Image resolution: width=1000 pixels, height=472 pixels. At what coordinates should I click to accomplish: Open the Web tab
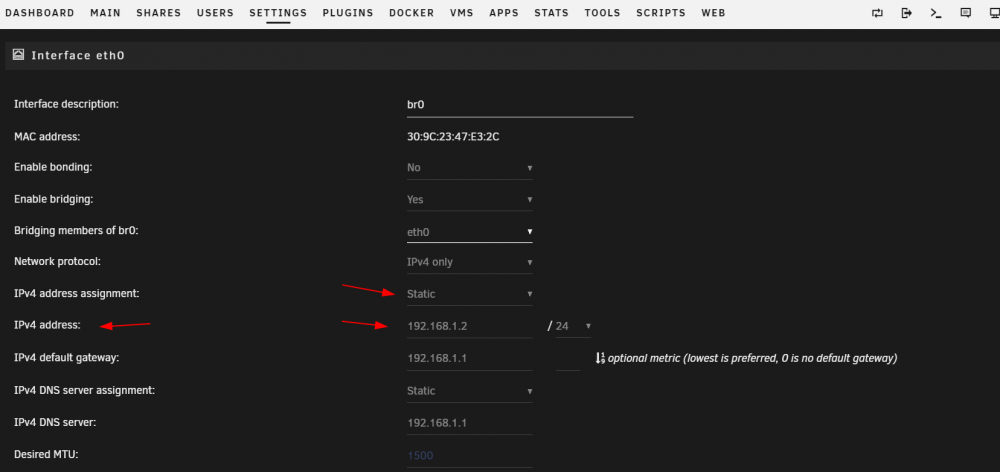[713, 13]
